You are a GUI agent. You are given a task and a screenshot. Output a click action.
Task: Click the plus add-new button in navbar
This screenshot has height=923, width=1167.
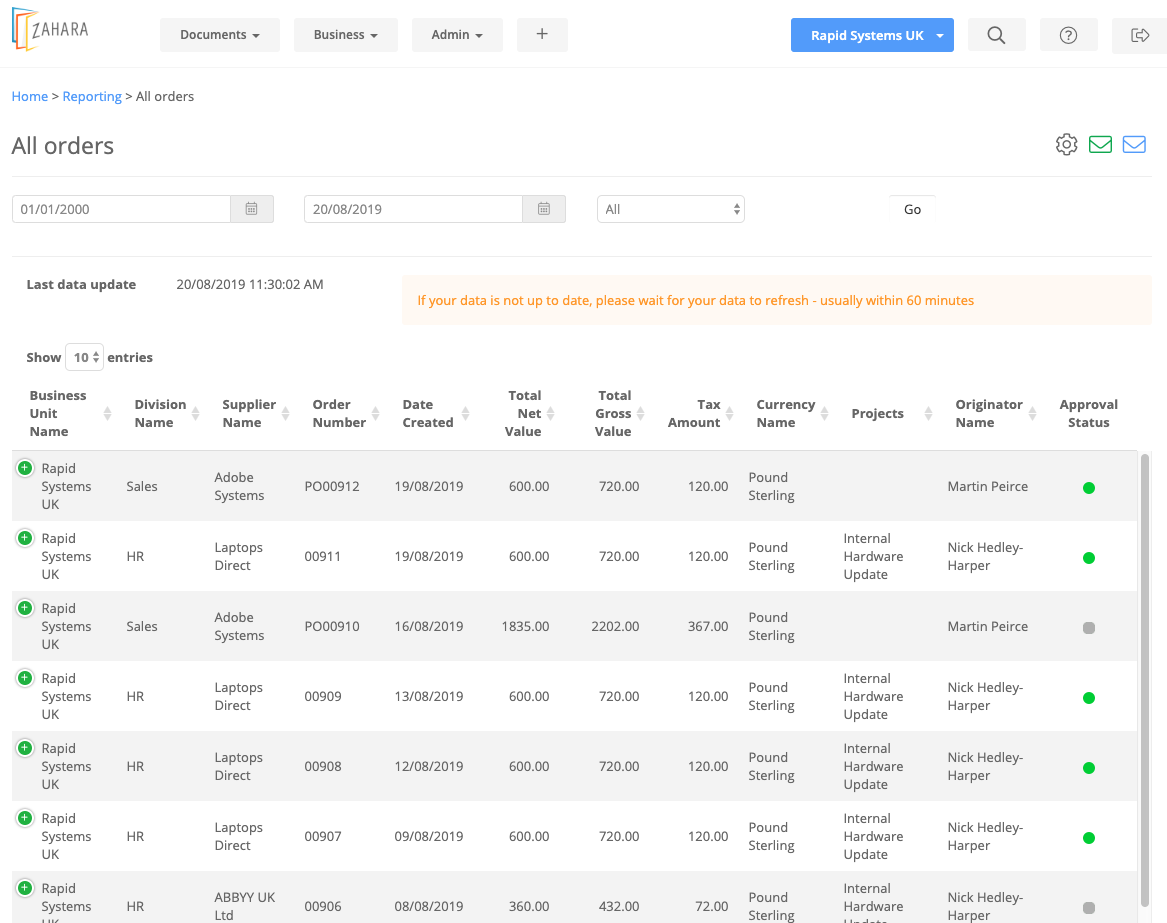pos(542,34)
